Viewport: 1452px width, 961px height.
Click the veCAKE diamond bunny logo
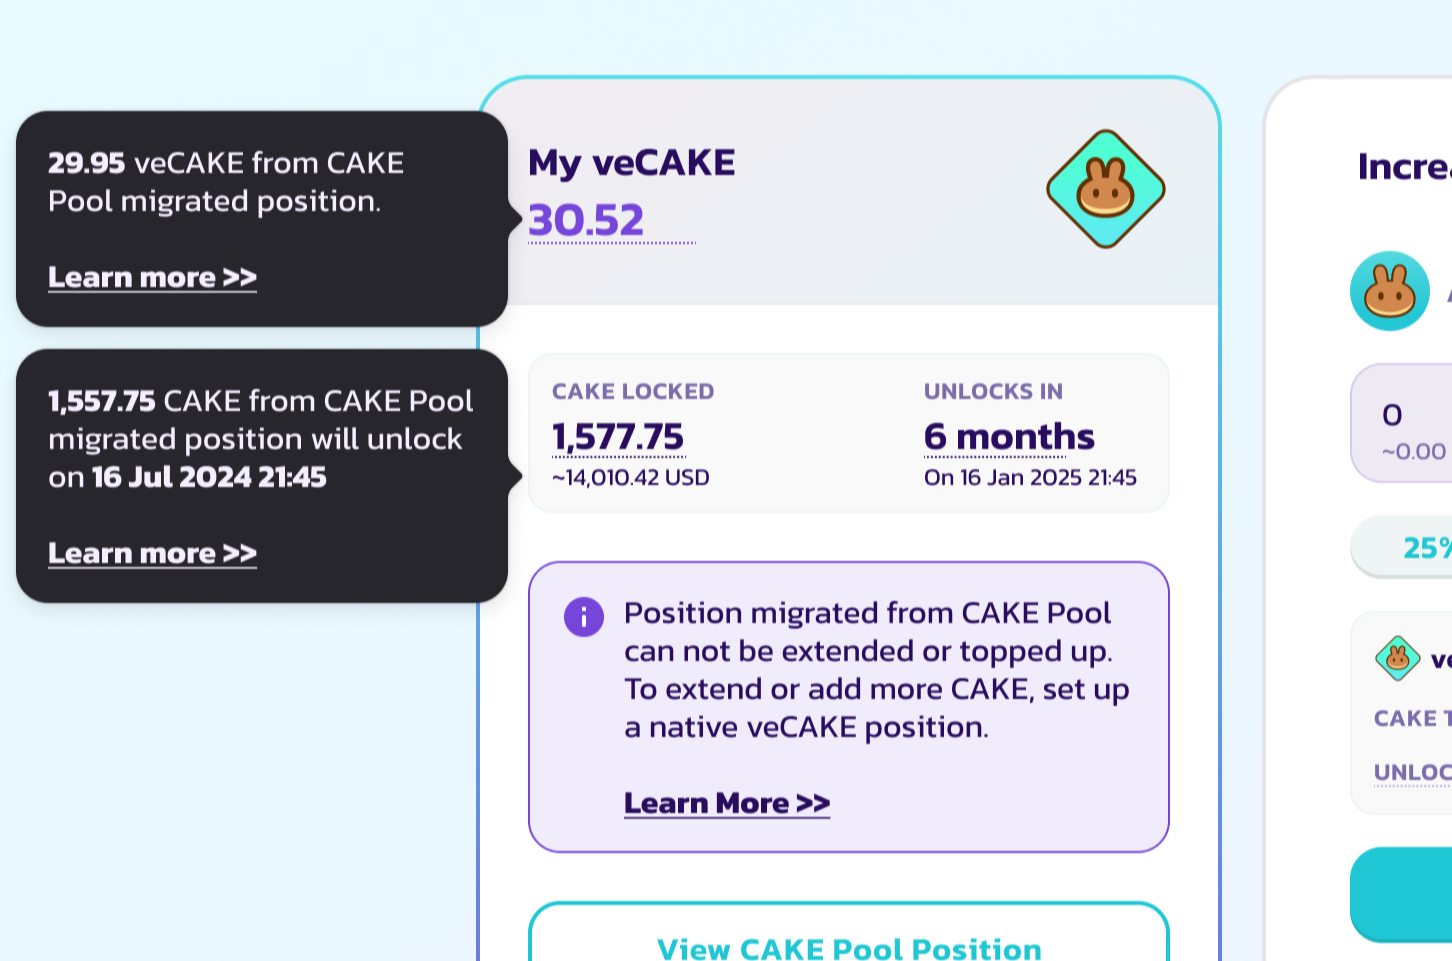tap(1106, 189)
